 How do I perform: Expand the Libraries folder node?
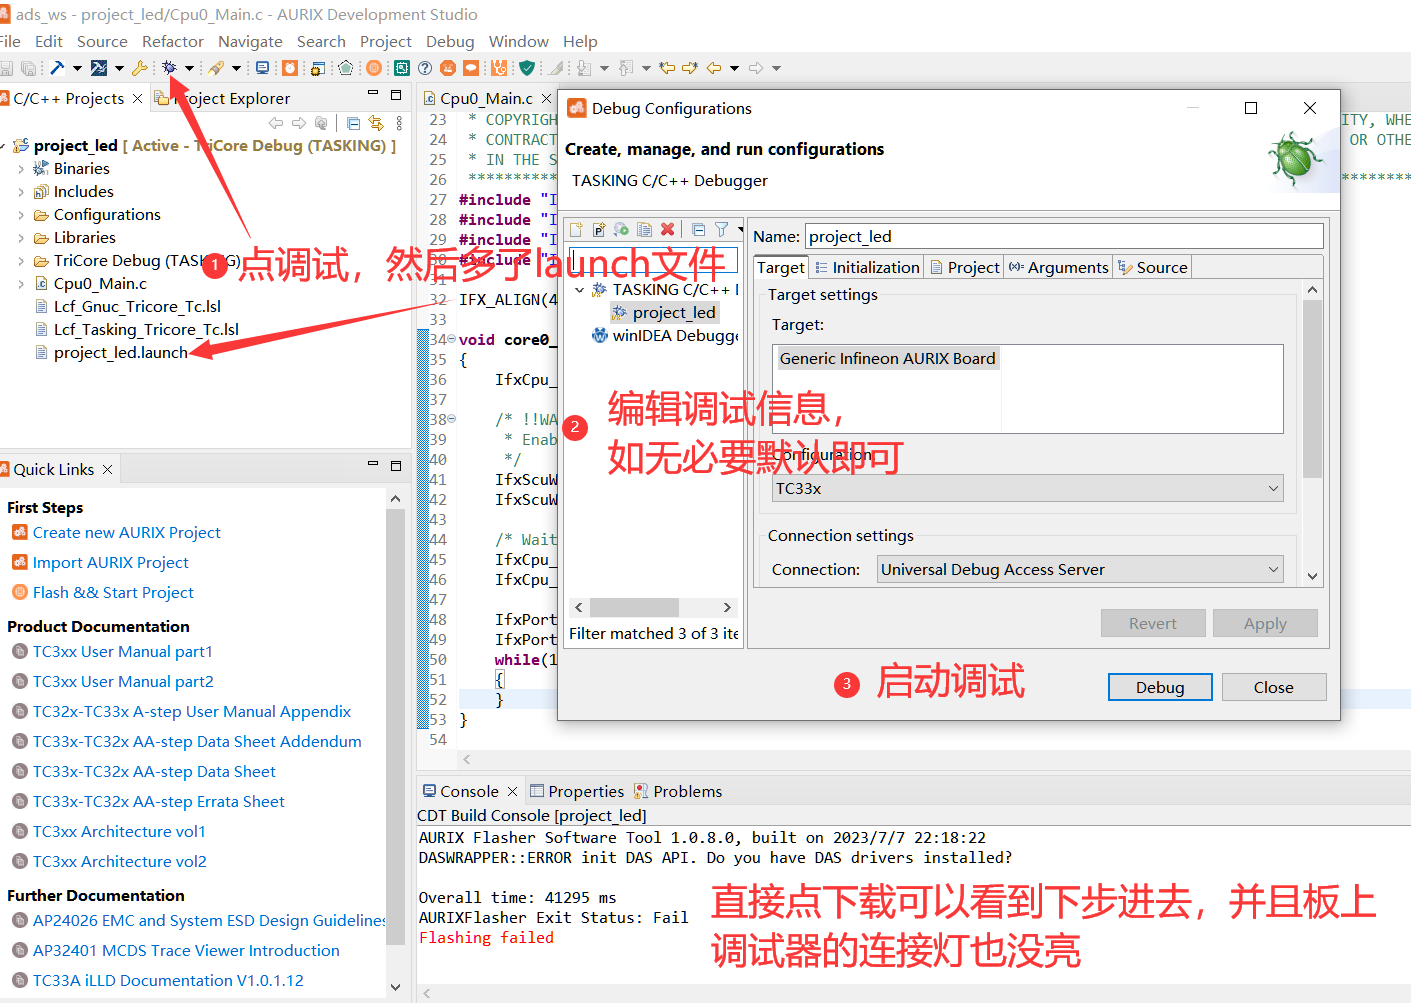point(21,238)
